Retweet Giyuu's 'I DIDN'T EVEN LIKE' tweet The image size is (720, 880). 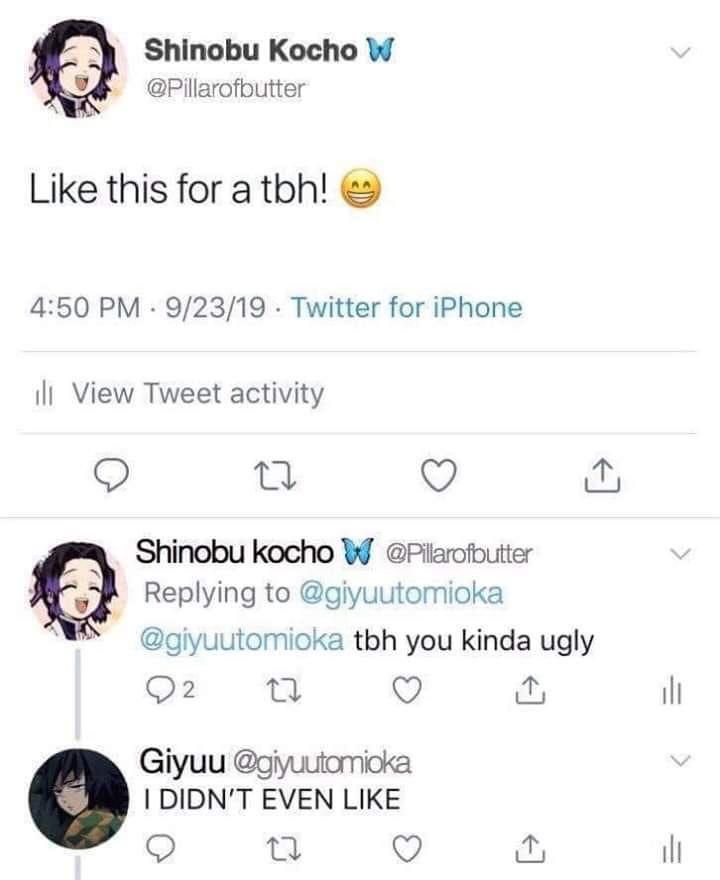(x=282, y=849)
